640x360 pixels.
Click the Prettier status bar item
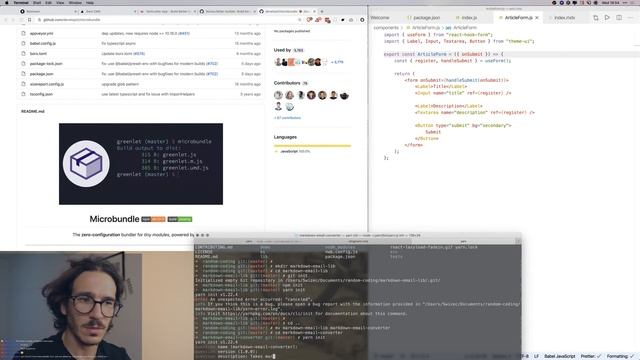[591, 356]
